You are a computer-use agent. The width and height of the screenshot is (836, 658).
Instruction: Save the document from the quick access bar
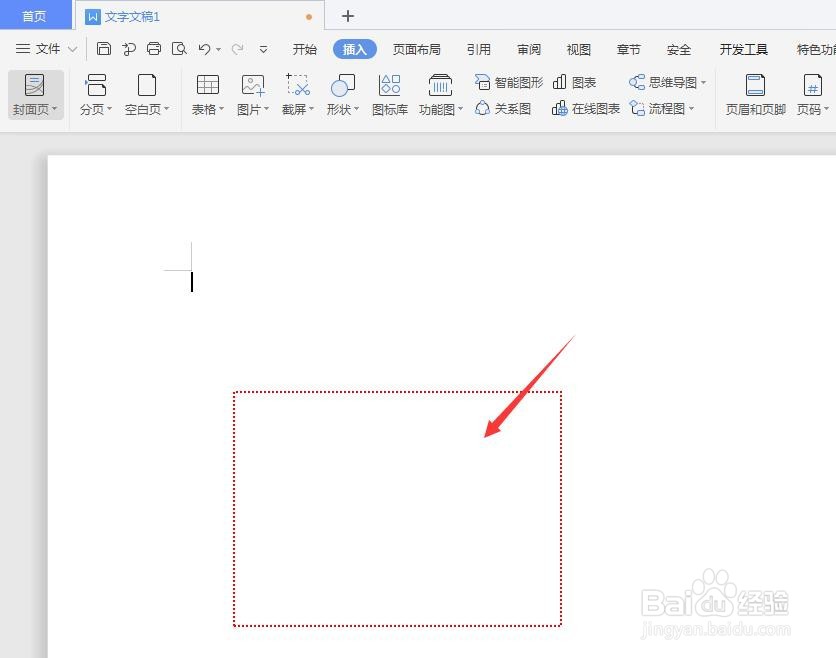pyautogui.click(x=104, y=47)
